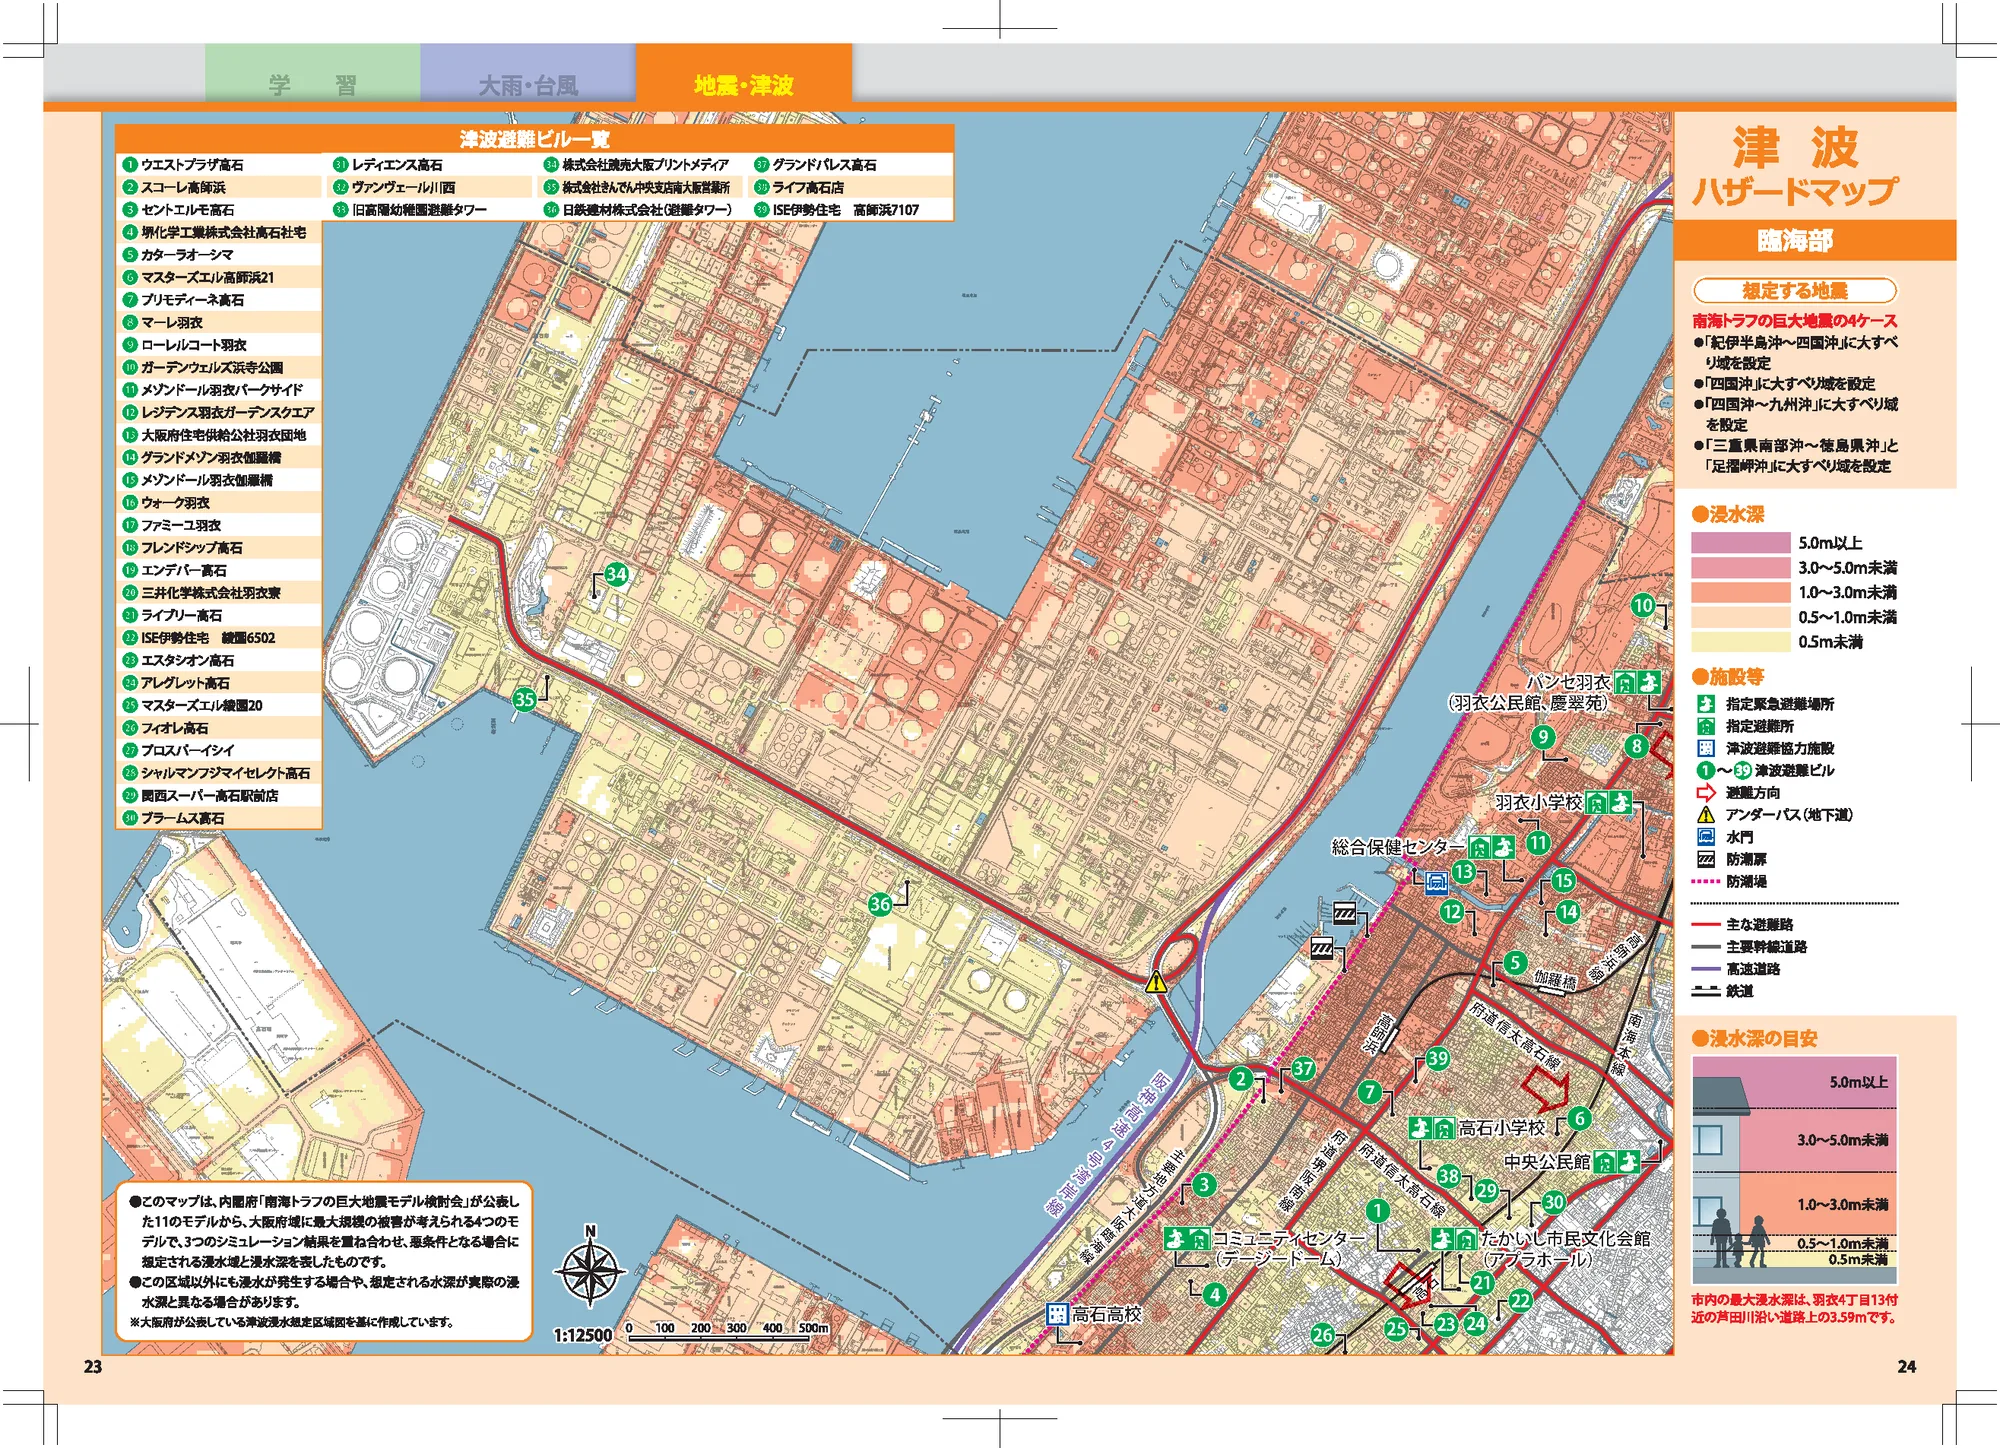Image resolution: width=2000 pixels, height=1448 pixels.
Task: Click the green map marker numbered 14
Action: [1567, 911]
